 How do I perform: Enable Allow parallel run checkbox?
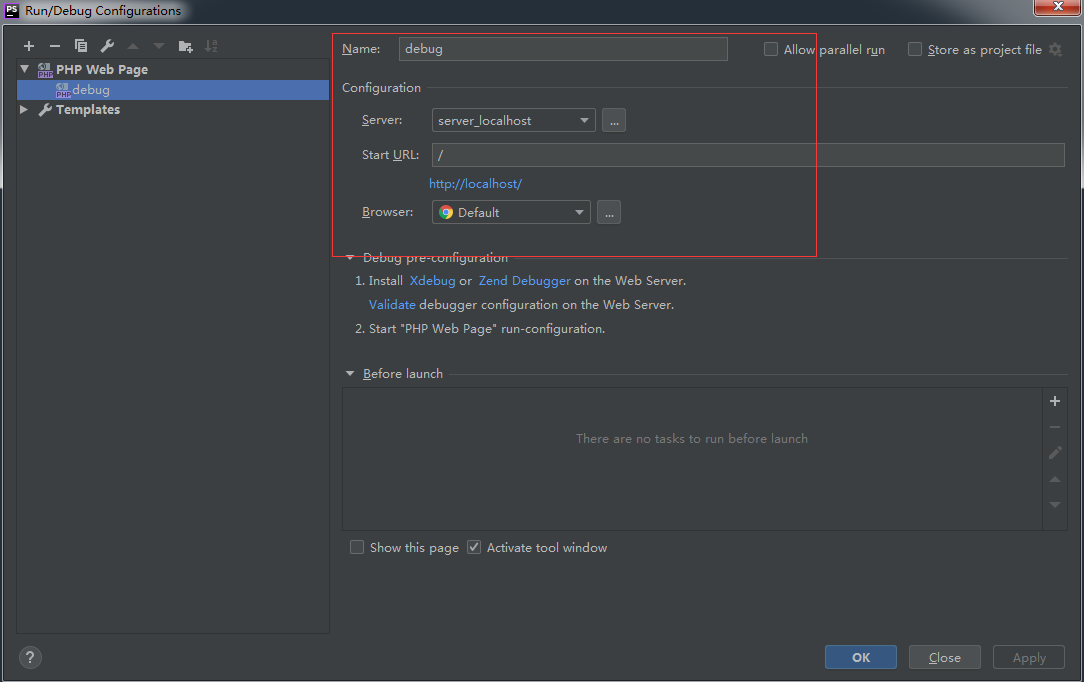(771, 49)
